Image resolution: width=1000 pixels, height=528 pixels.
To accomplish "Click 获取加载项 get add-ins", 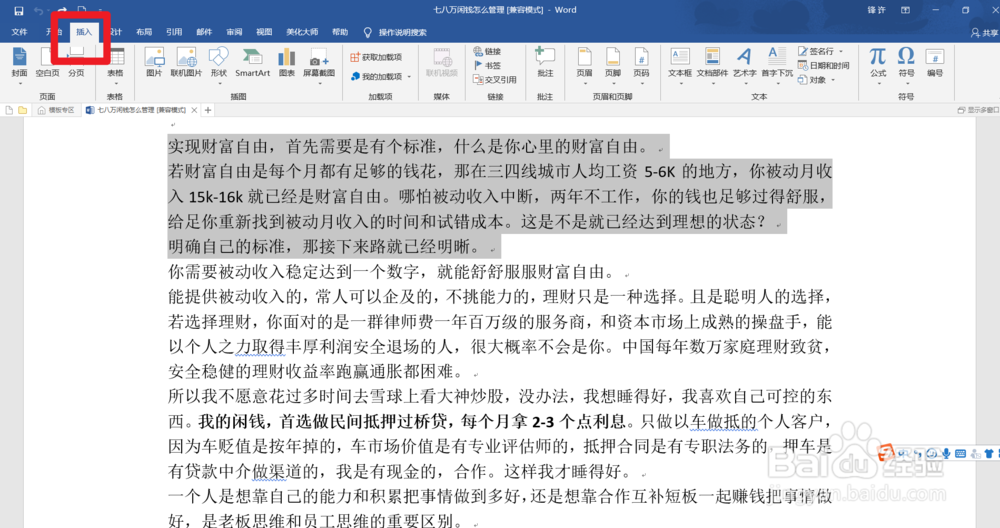I will pyautogui.click(x=376, y=57).
